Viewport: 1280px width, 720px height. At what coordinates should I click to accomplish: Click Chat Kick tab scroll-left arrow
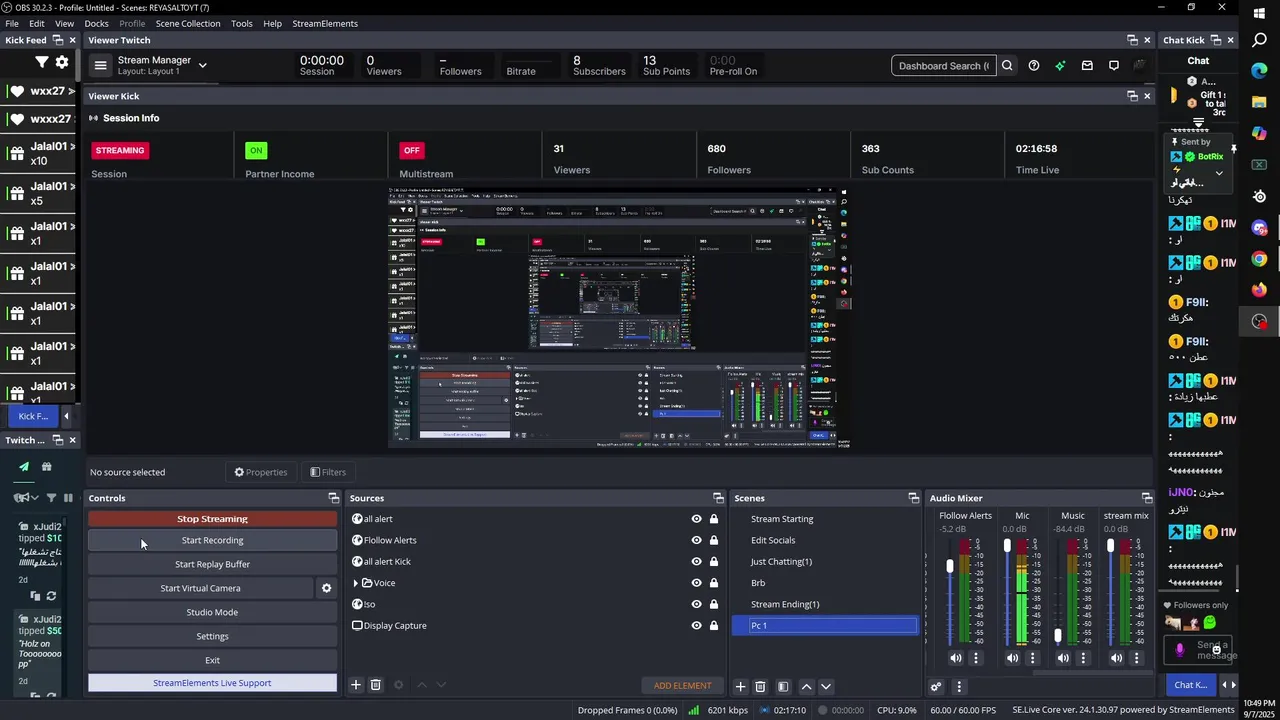1225,685
